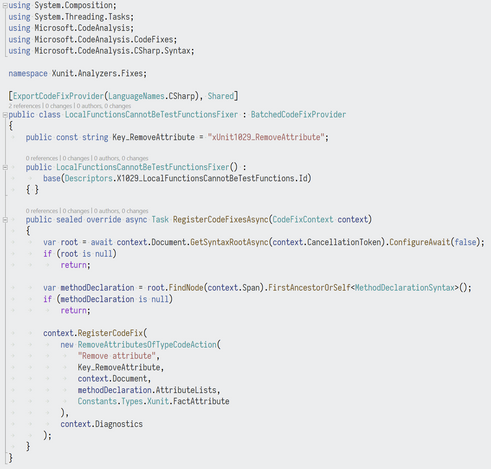Collapse the constructor outlining region
The width and height of the screenshot is (491, 469).
[x=5, y=167]
